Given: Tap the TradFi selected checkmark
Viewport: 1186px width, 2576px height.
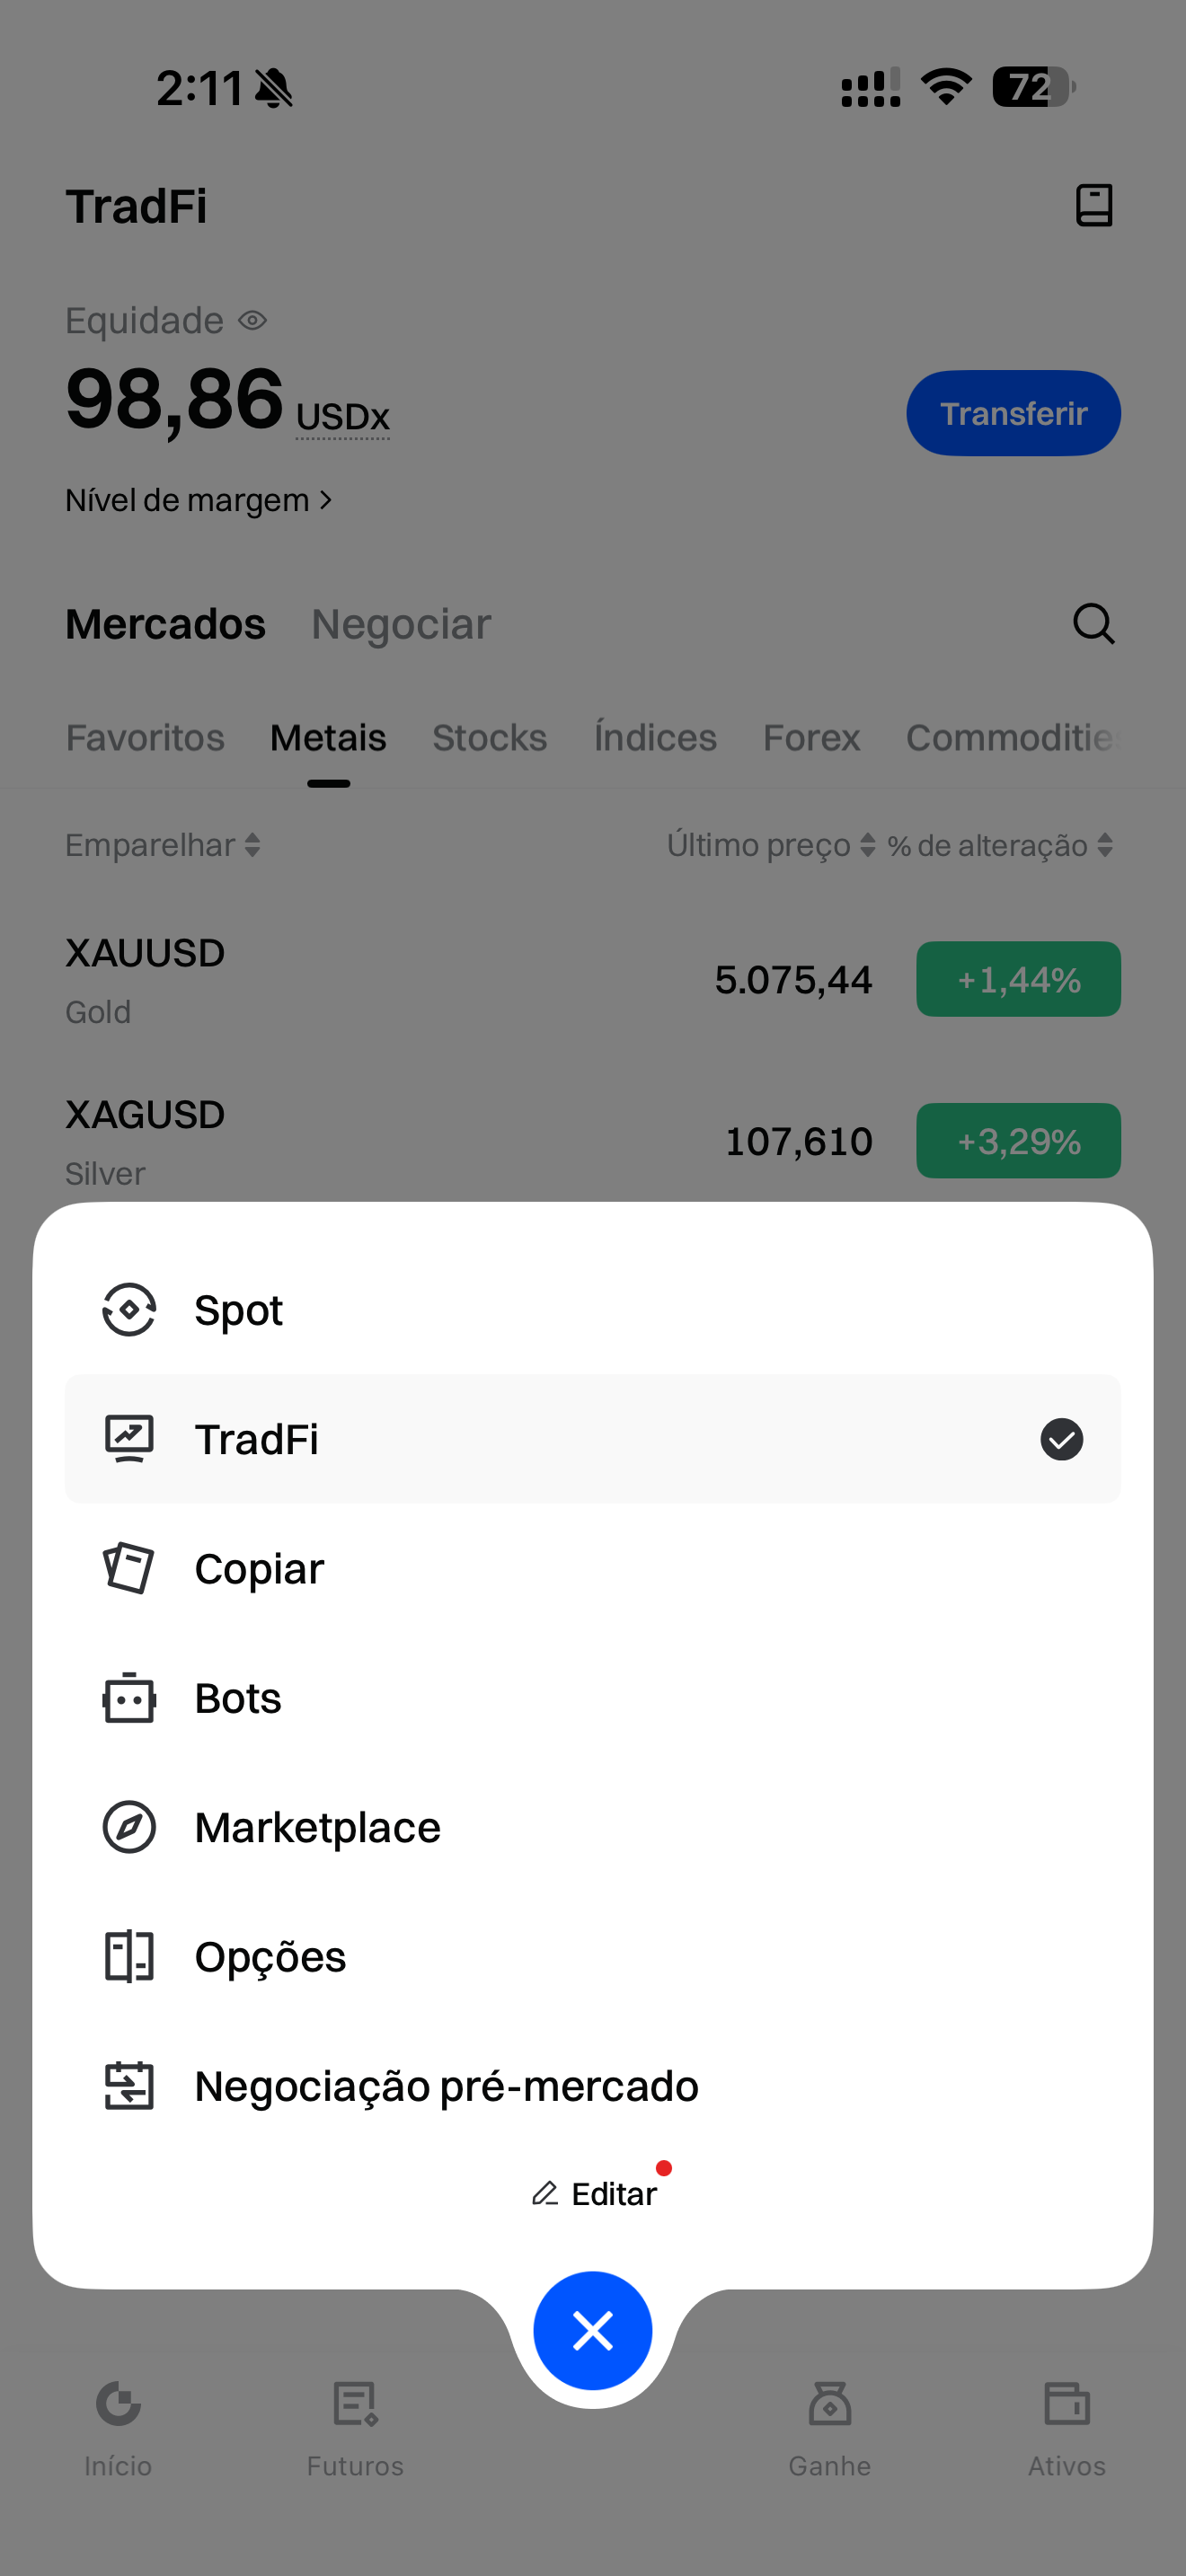Looking at the screenshot, I should pos(1061,1439).
